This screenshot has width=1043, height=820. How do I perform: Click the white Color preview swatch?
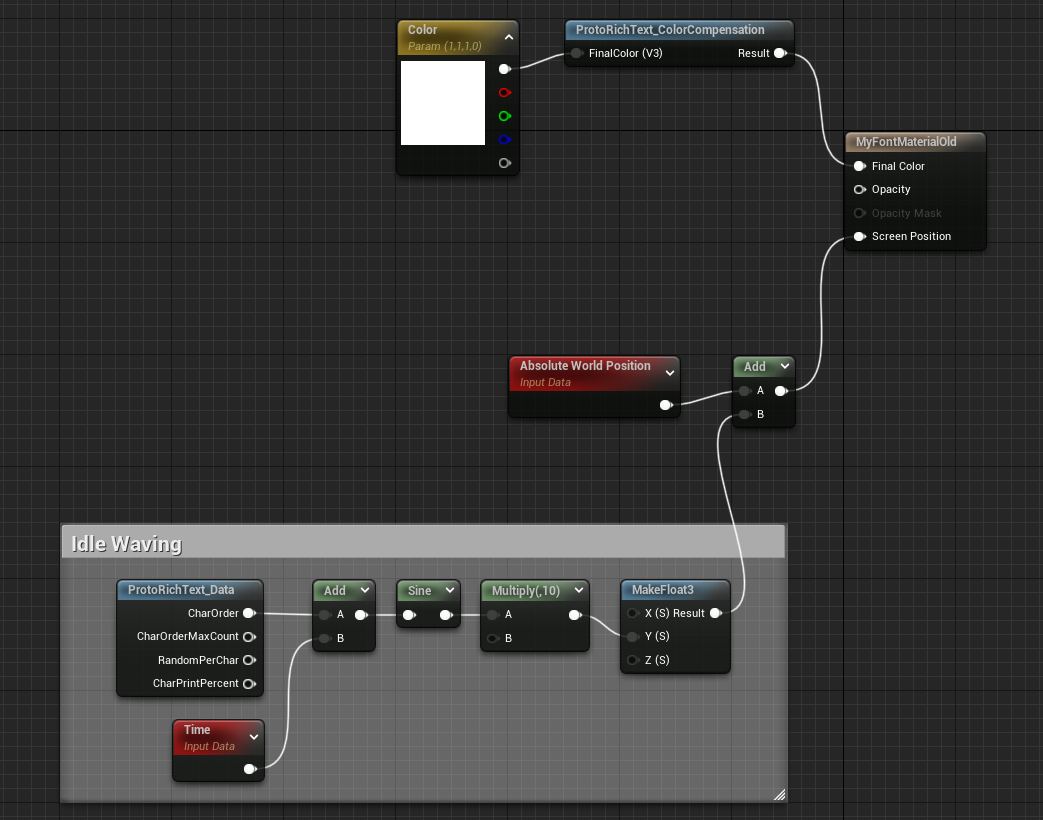click(x=443, y=103)
